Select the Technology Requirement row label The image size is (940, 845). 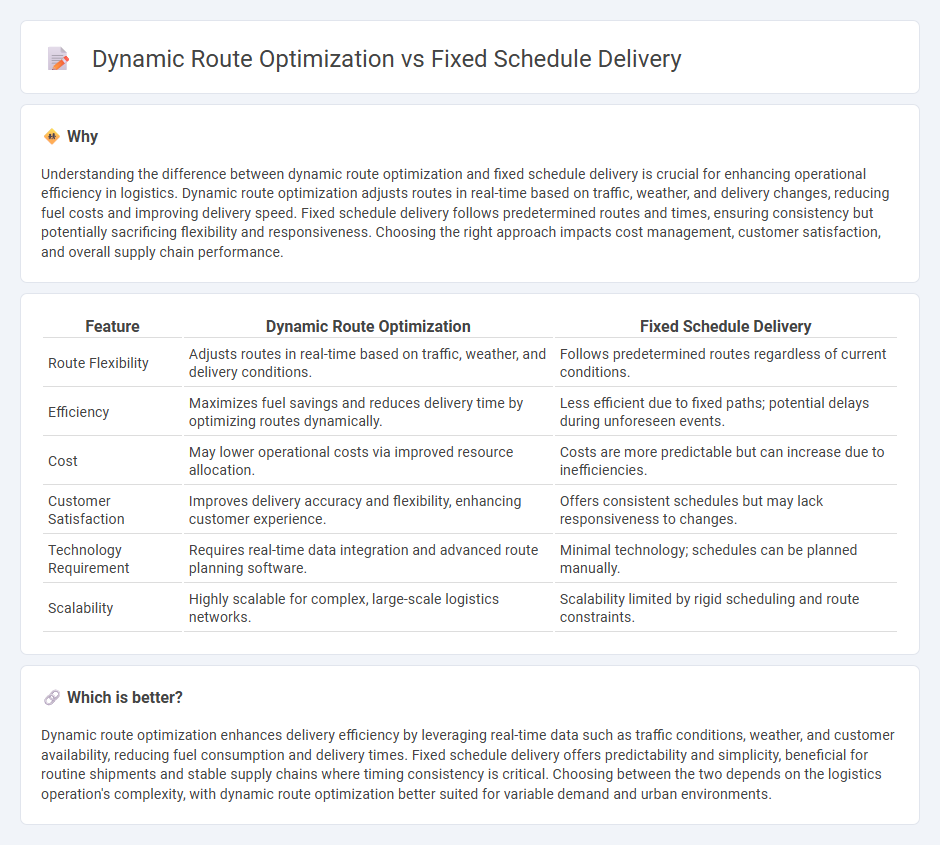89,559
